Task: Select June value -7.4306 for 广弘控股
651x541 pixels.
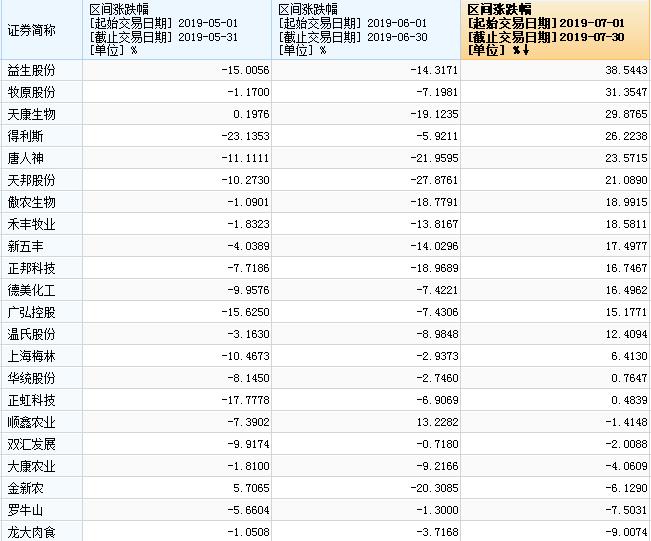Action: click(x=437, y=312)
